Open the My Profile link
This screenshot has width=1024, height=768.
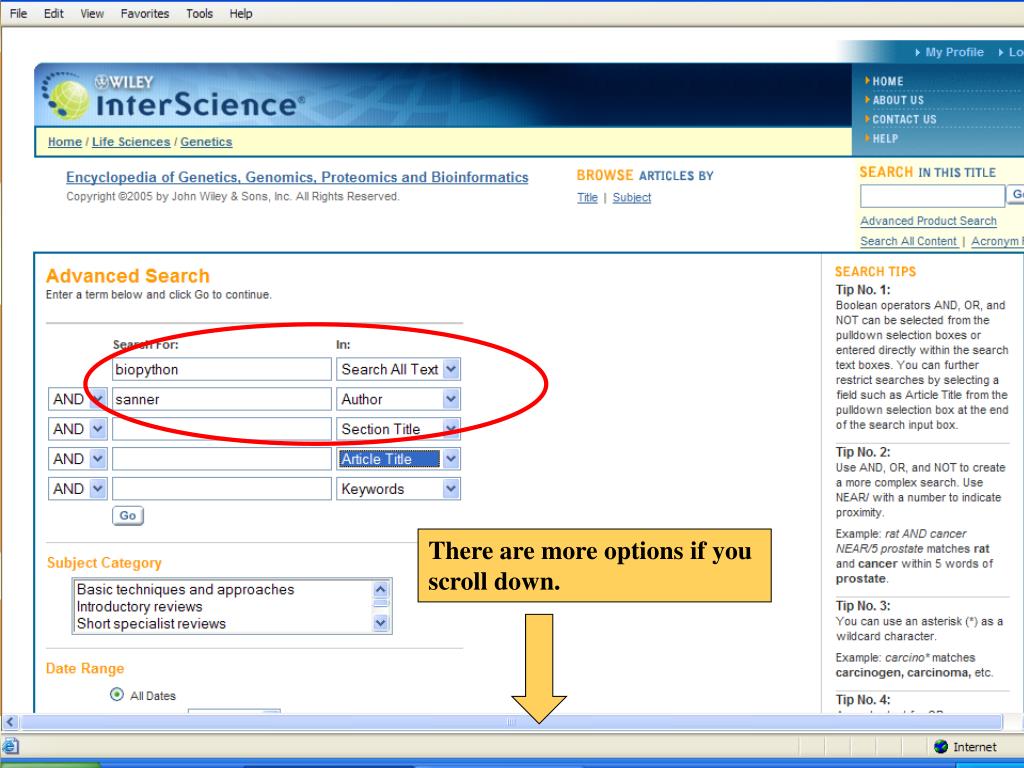pos(954,52)
